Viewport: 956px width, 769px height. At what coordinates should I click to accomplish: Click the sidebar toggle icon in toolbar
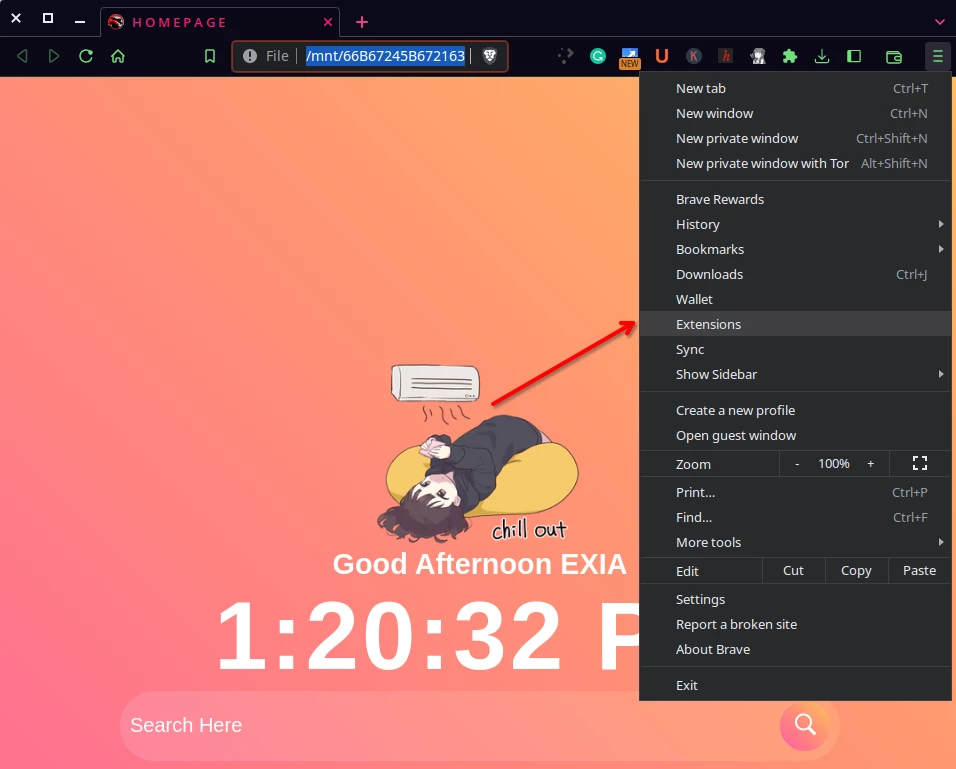(x=854, y=56)
